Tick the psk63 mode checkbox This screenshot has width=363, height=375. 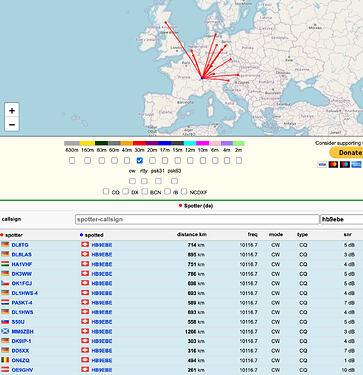(x=174, y=181)
